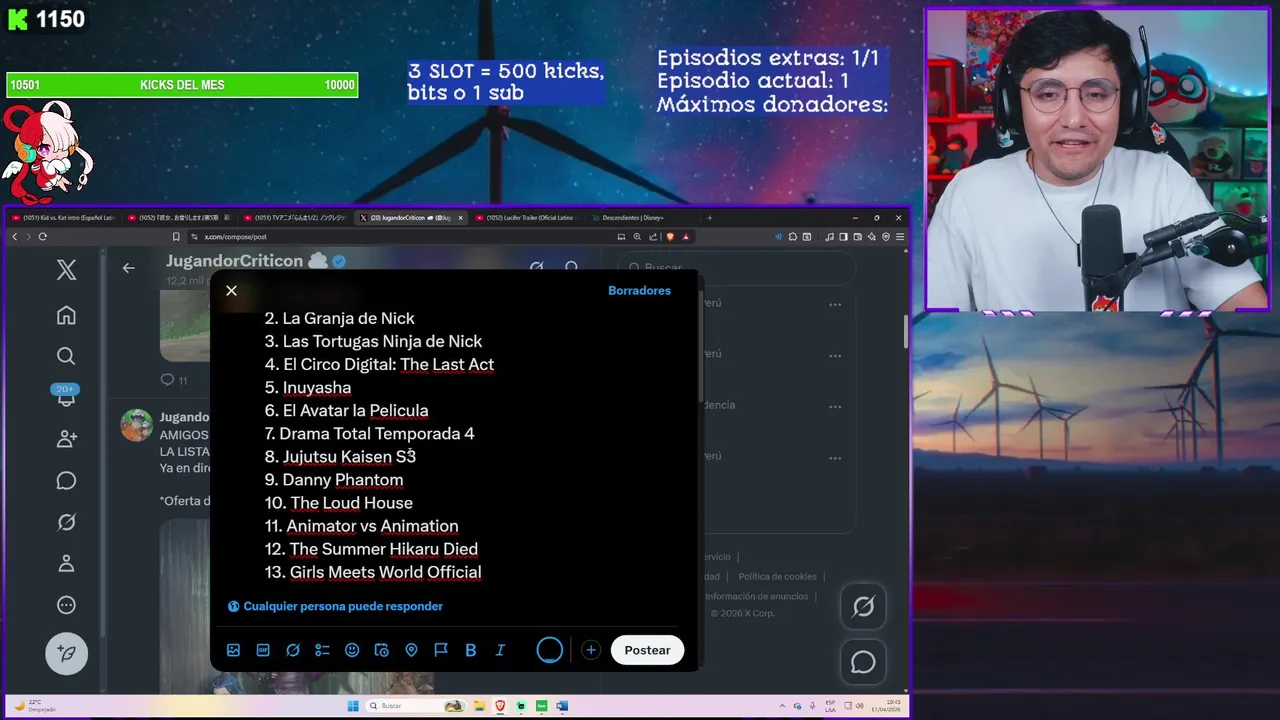The height and width of the screenshot is (720, 1280).
Task: Click inside post text at 'Inuyasha' line
Action: (308, 388)
